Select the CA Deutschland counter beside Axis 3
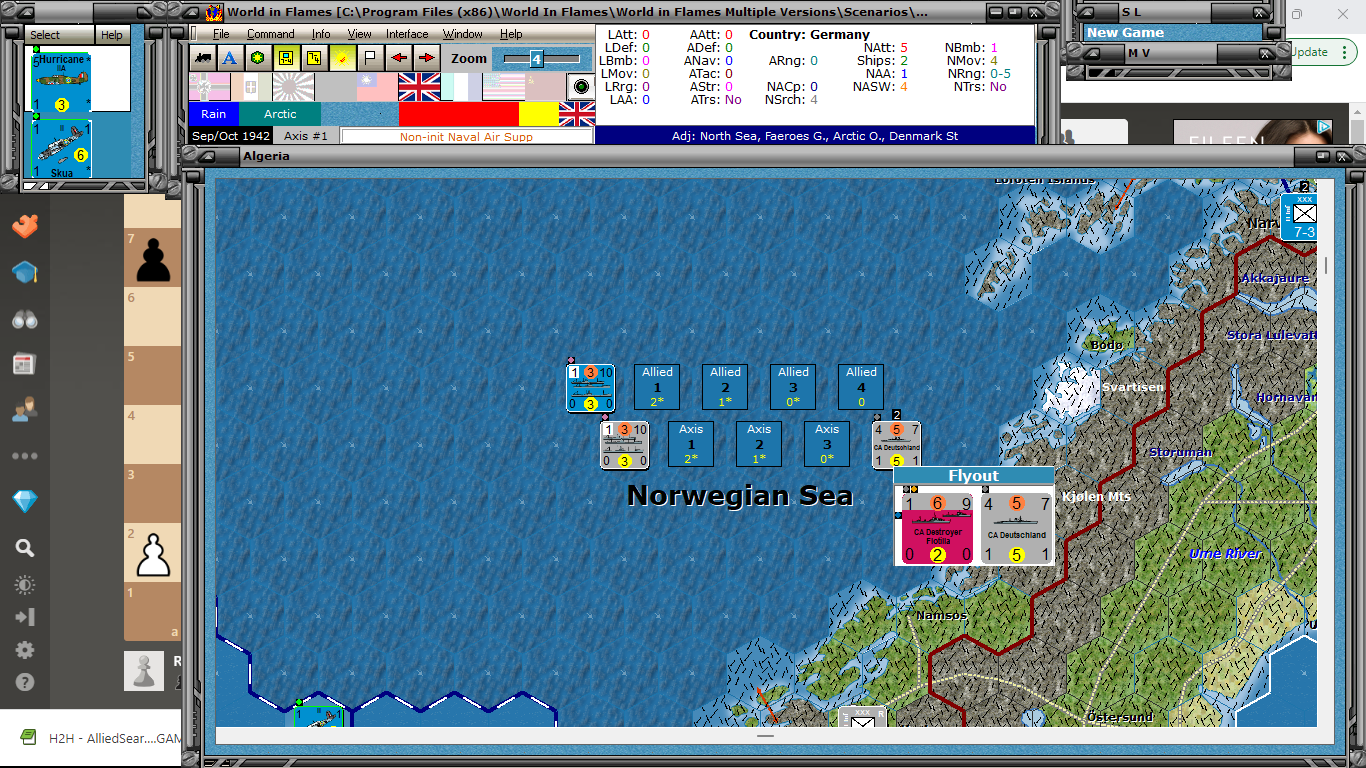Viewport: 1366px width, 768px height. (x=896, y=445)
